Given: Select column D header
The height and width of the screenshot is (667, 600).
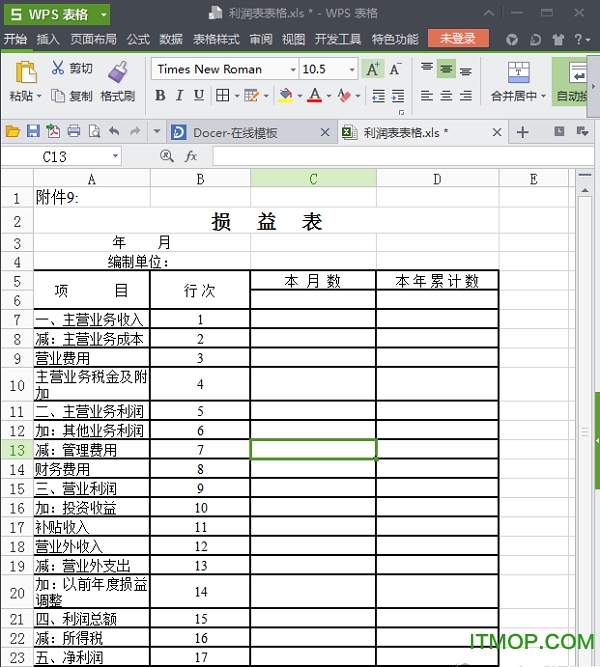Looking at the screenshot, I should click(x=437, y=179).
